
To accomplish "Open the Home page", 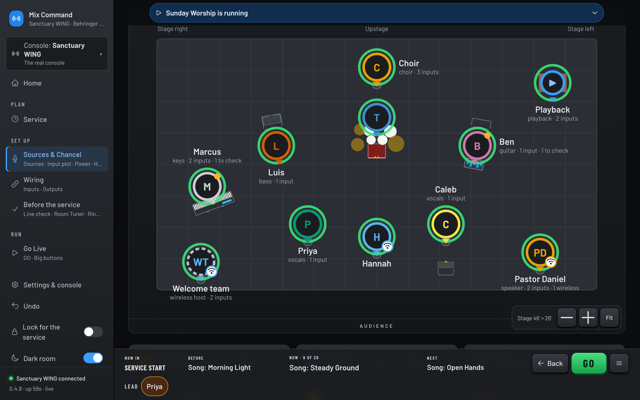I will pyautogui.click(x=57, y=83).
